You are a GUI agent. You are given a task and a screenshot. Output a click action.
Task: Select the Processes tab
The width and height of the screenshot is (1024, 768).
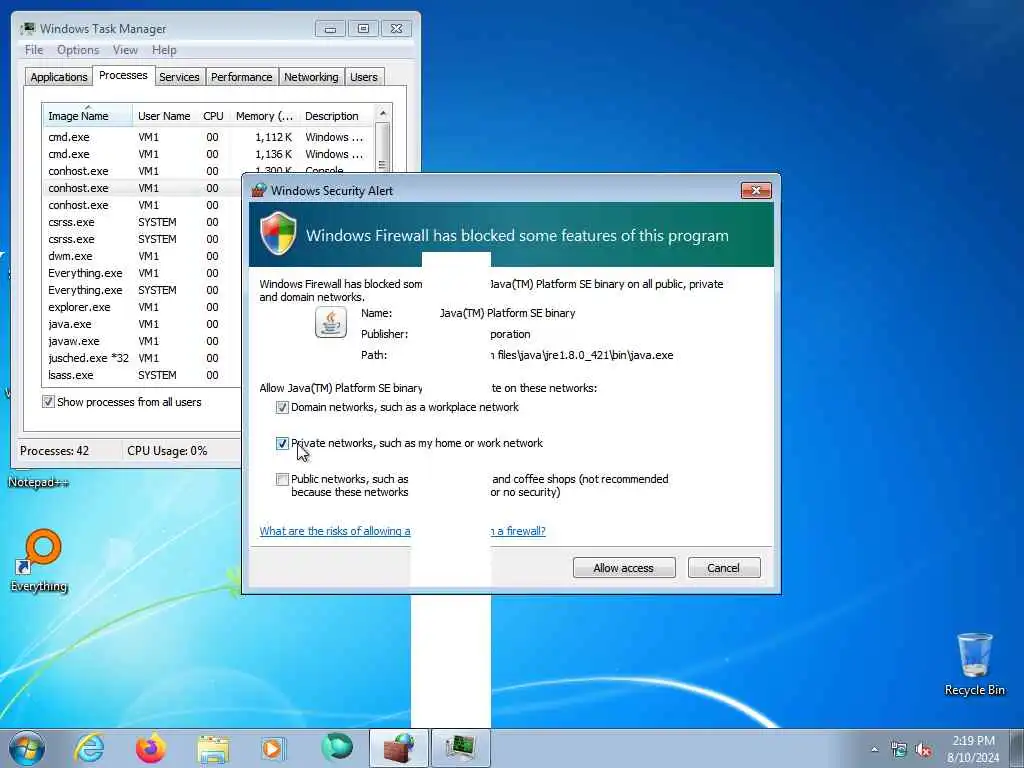pyautogui.click(x=123, y=75)
